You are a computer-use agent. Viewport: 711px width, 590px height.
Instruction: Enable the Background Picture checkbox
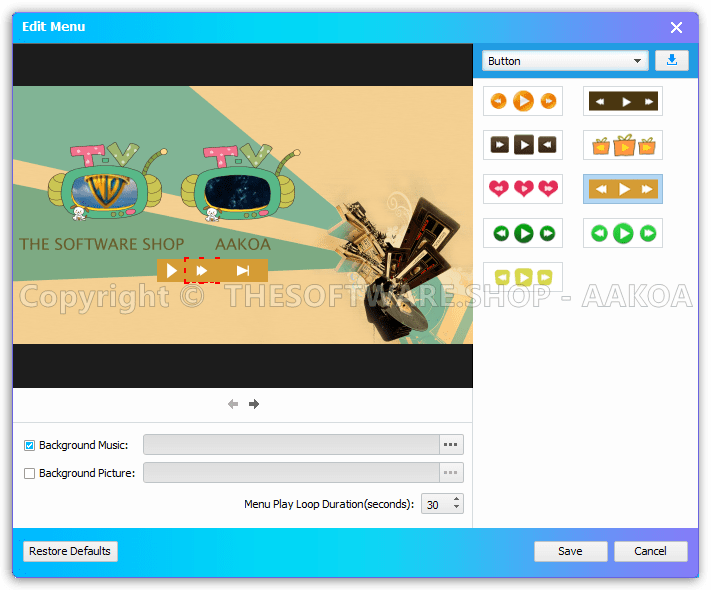point(30,473)
